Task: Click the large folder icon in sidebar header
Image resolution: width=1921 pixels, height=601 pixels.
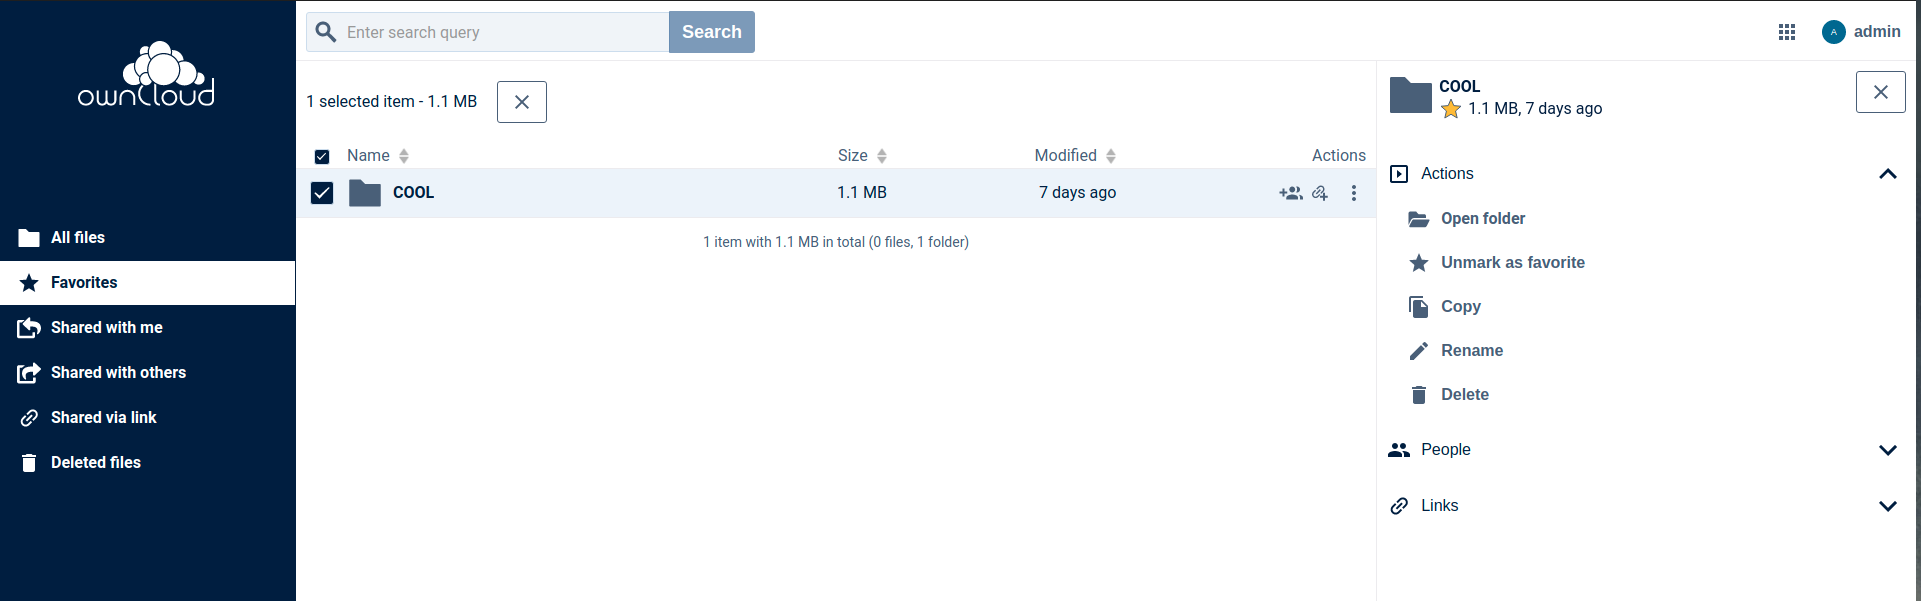Action: tap(1411, 95)
